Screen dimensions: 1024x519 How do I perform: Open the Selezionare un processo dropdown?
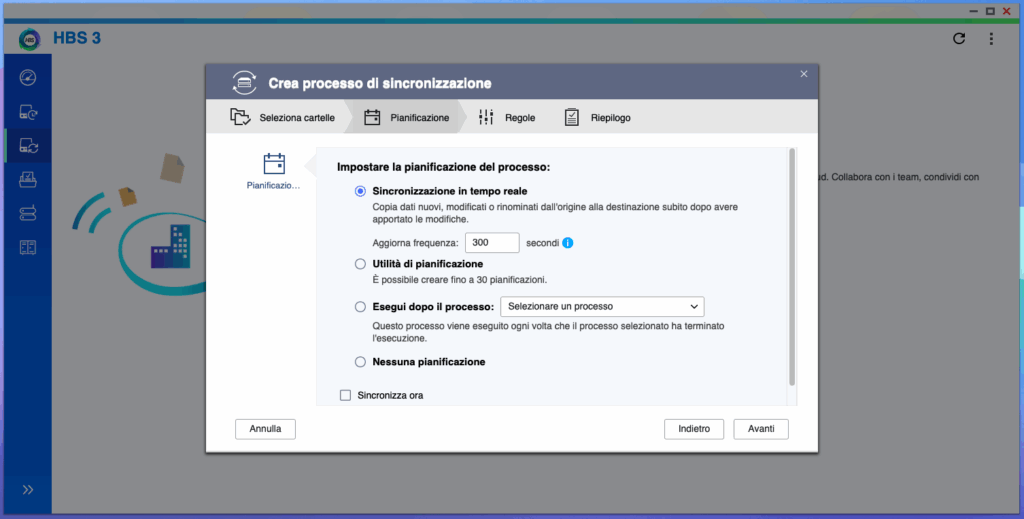[x=602, y=307]
